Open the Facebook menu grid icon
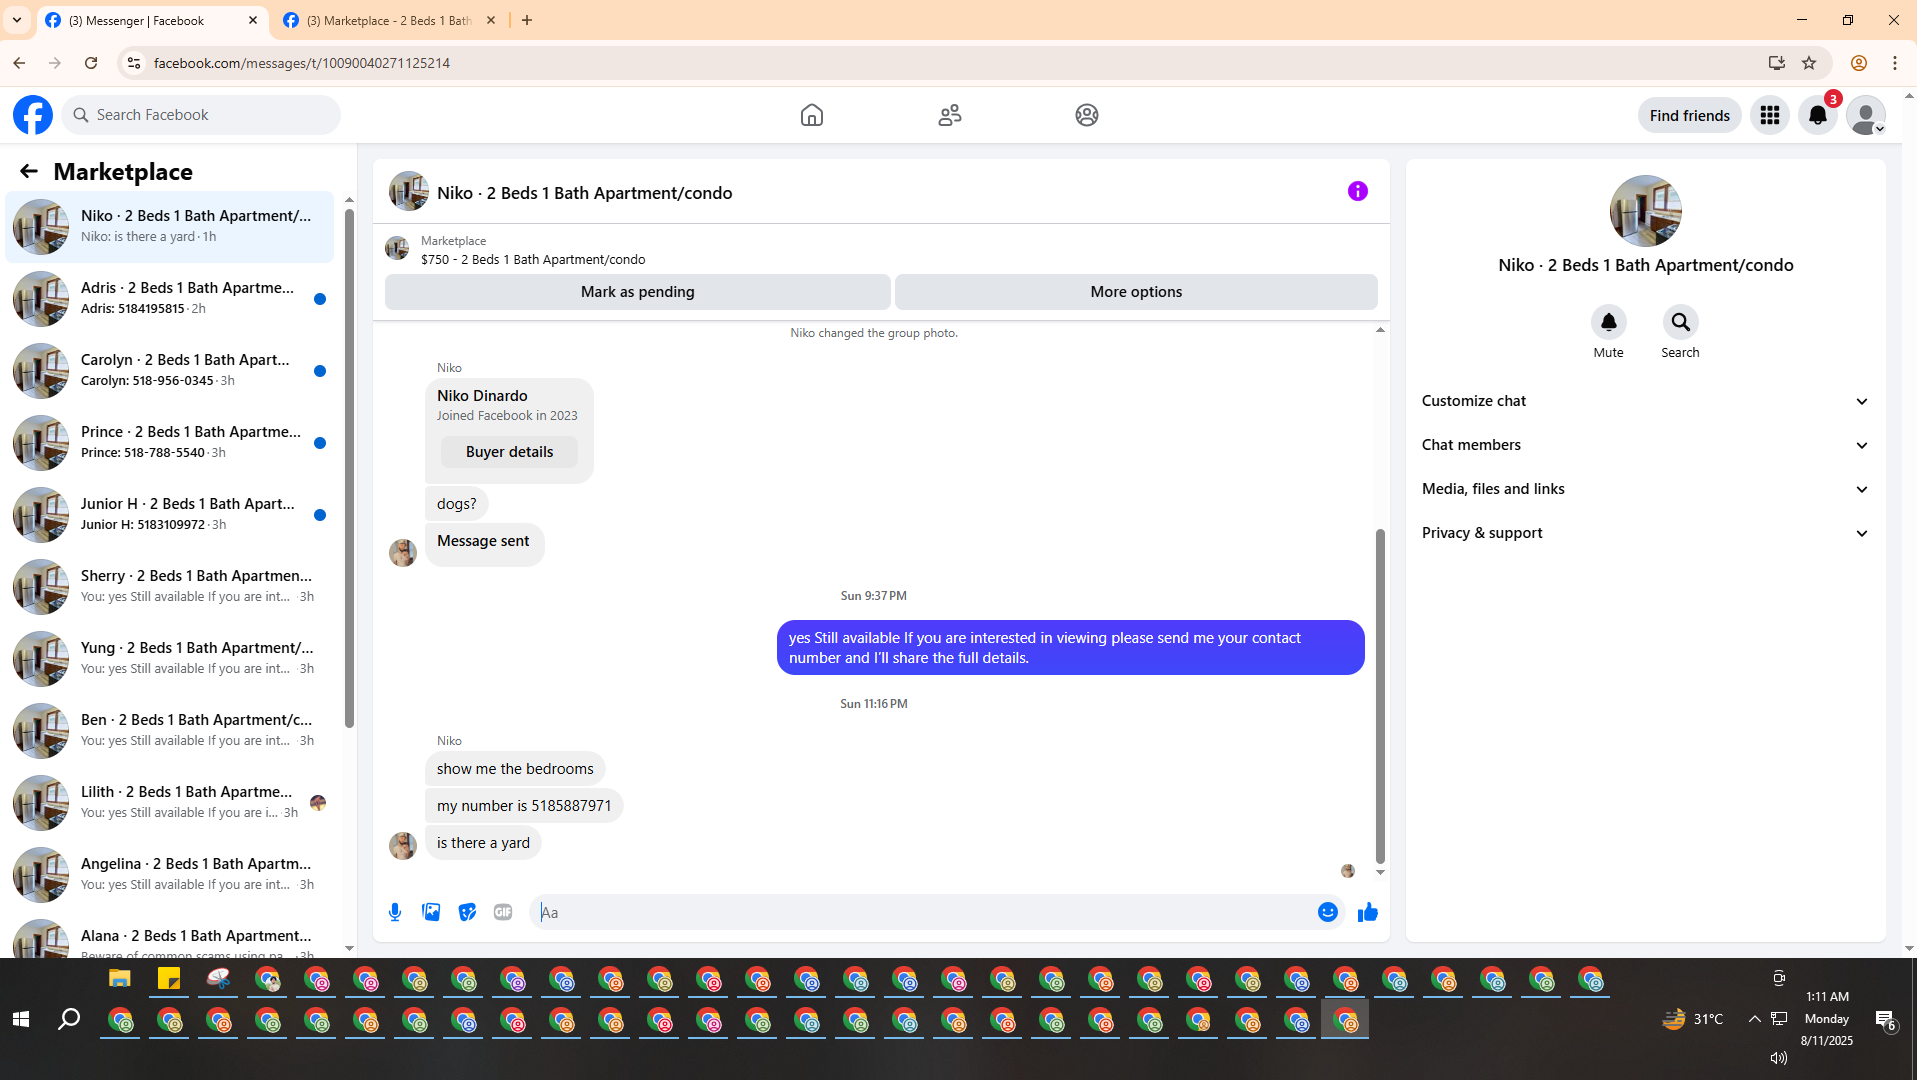The width and height of the screenshot is (1917, 1080). coord(1770,115)
